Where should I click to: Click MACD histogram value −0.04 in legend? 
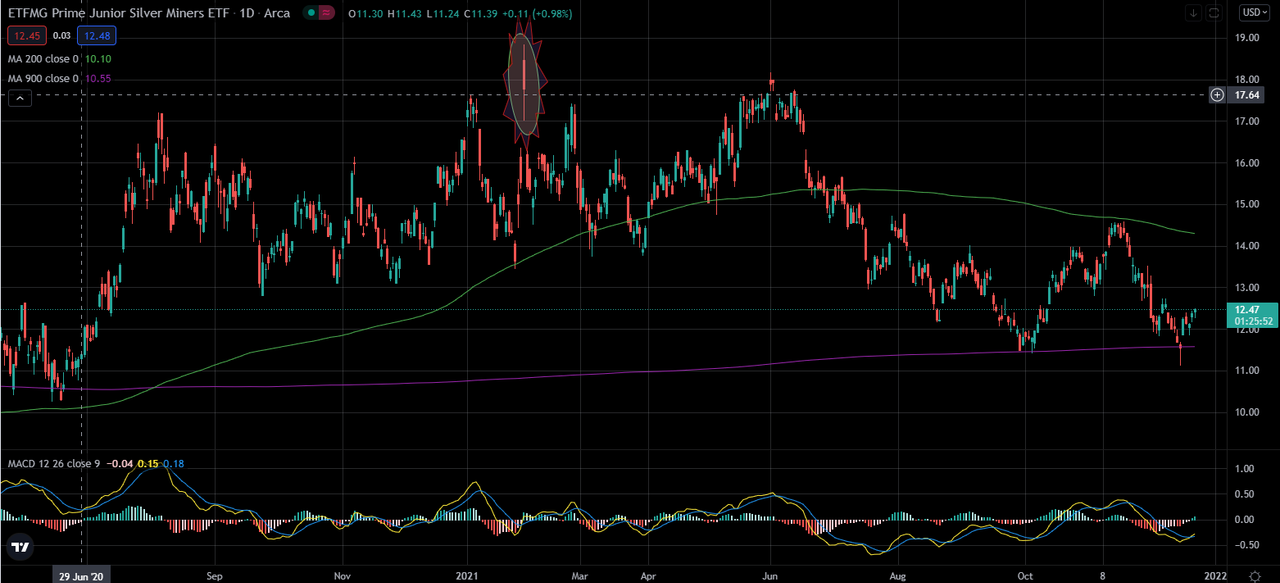pyautogui.click(x=121, y=463)
